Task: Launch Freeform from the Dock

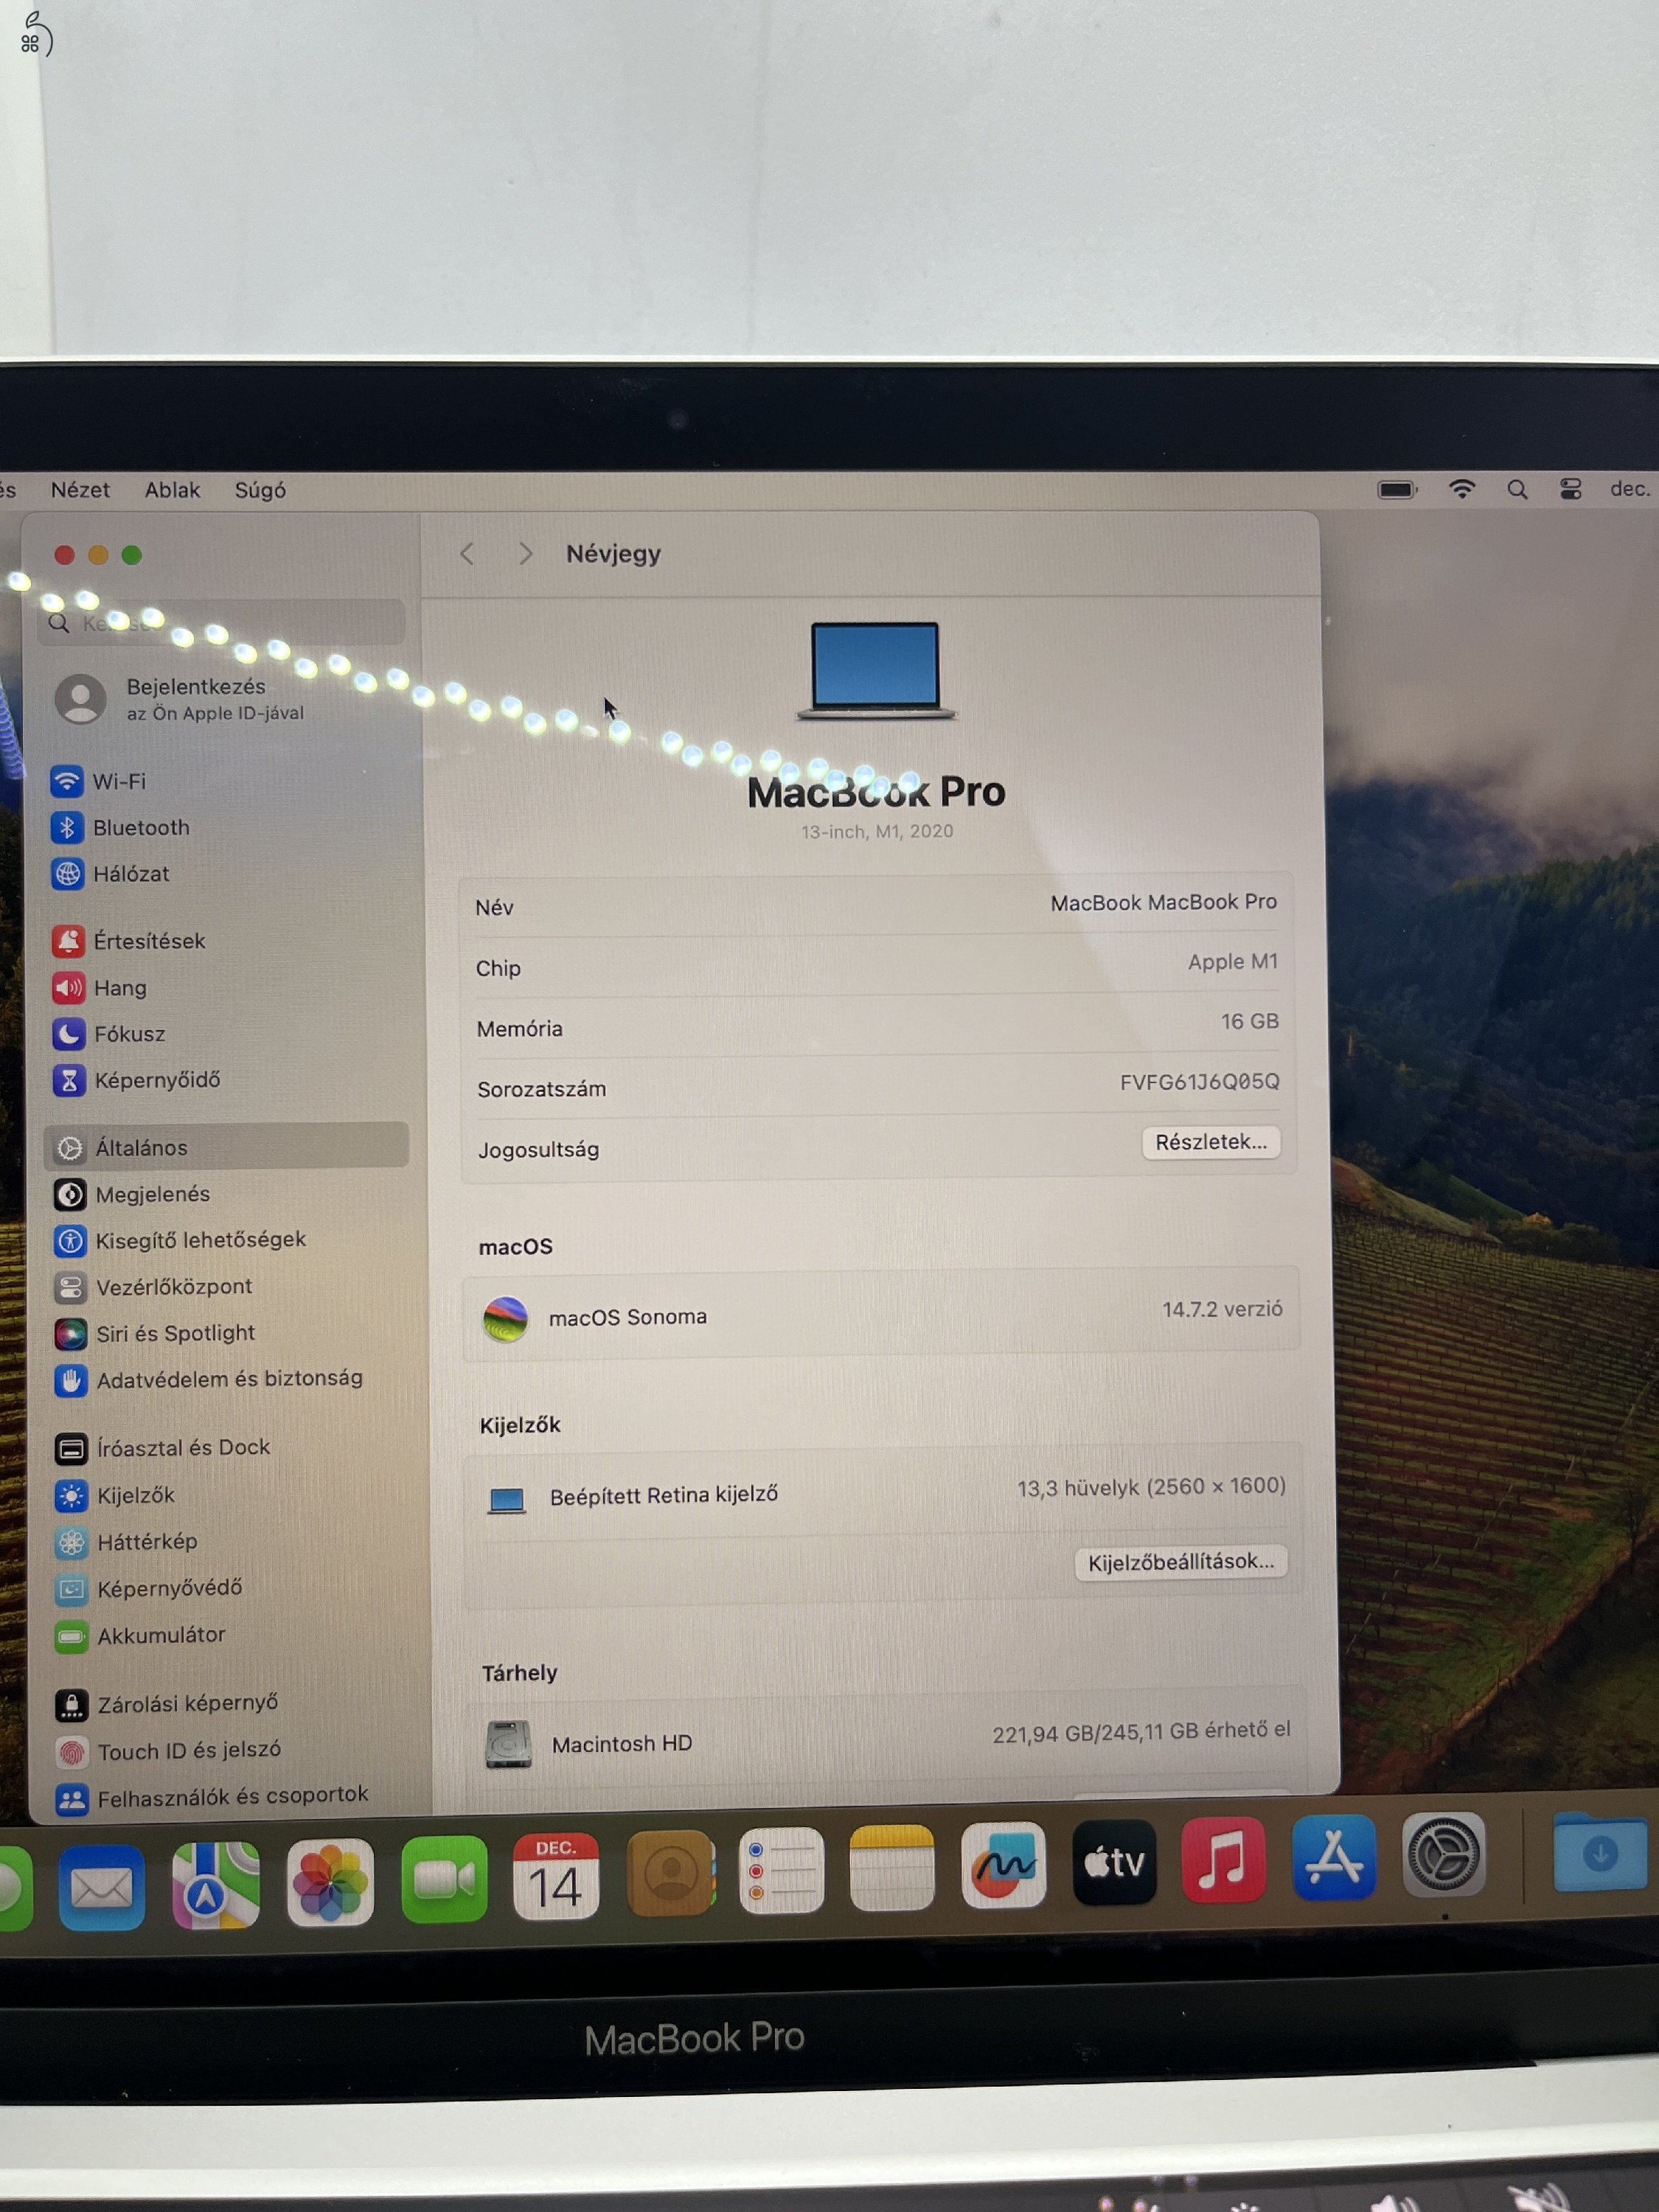Action: pos(1003,1864)
